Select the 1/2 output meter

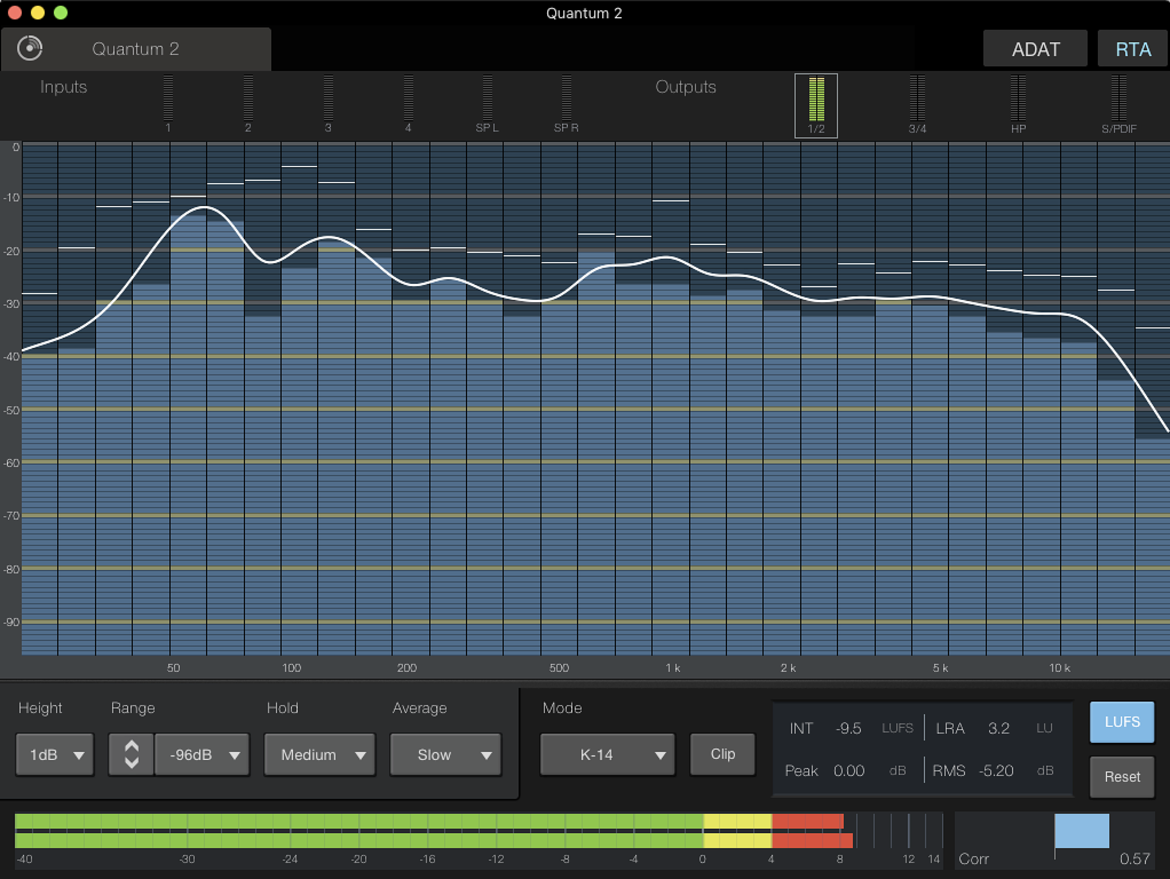[816, 105]
